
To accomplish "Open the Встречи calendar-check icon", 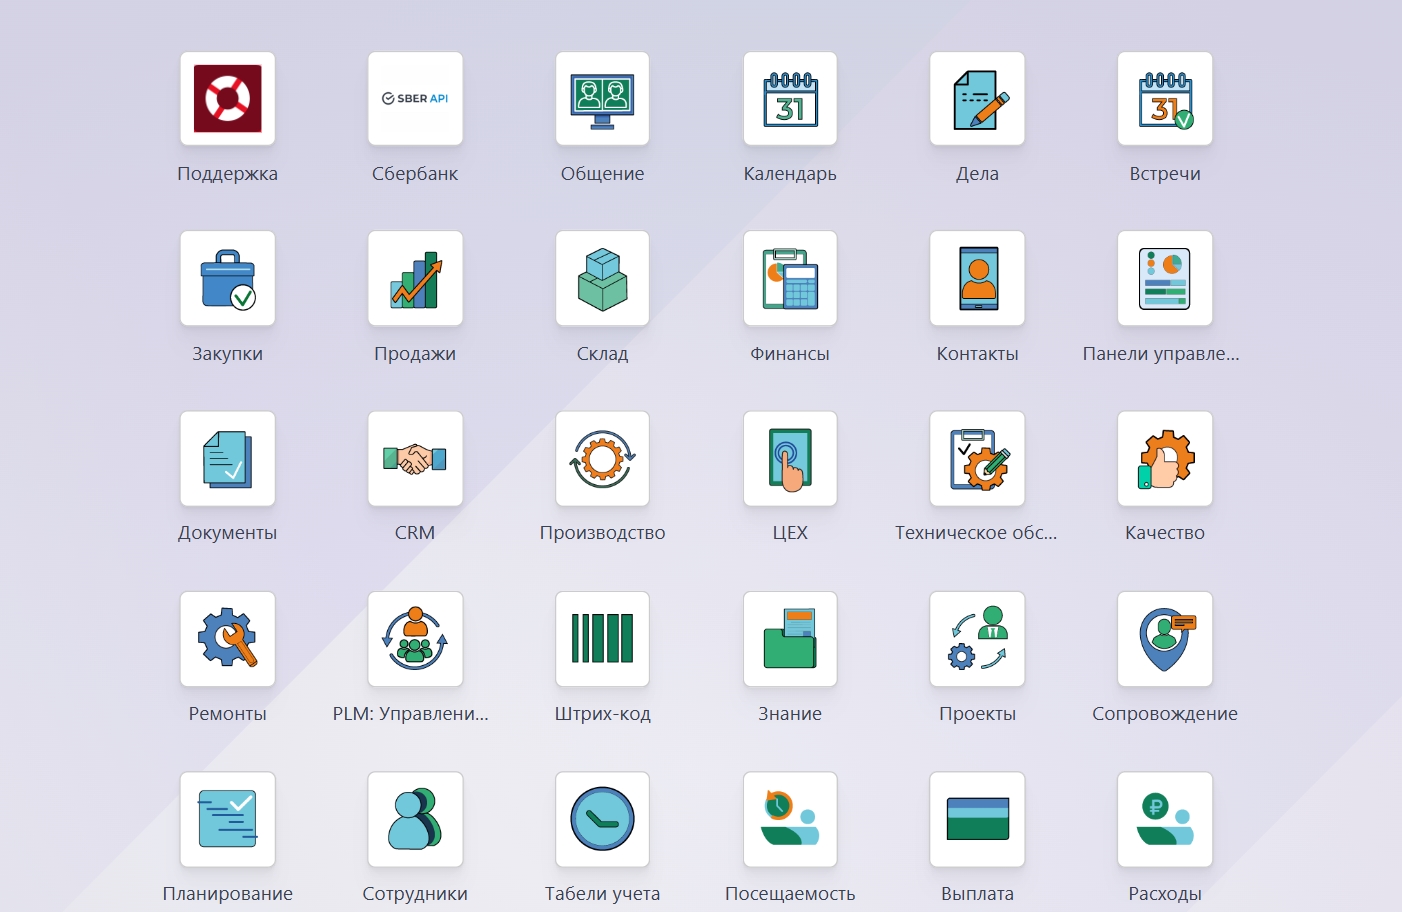I will 1165,99.
